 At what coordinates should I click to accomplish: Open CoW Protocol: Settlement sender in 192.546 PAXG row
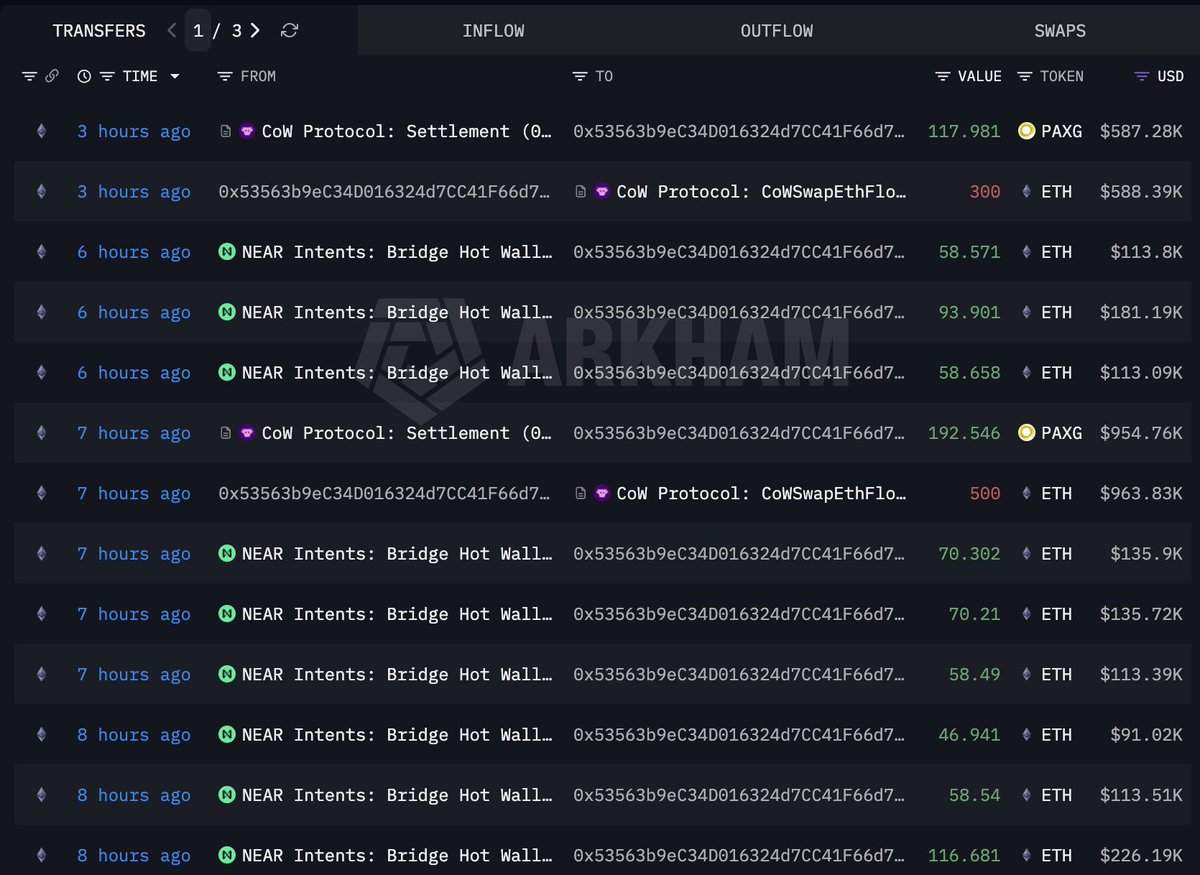tap(407, 433)
